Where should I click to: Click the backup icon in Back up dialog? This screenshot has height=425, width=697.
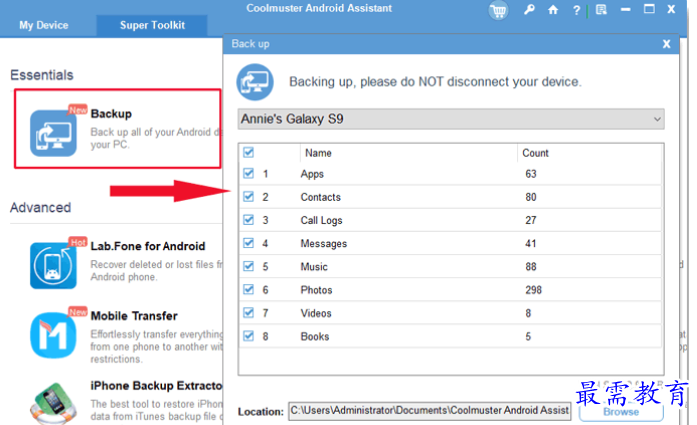point(255,82)
